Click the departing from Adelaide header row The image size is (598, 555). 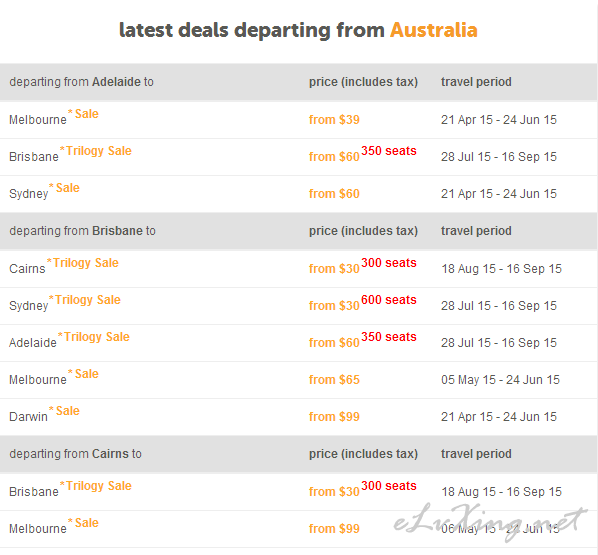[x=298, y=82]
